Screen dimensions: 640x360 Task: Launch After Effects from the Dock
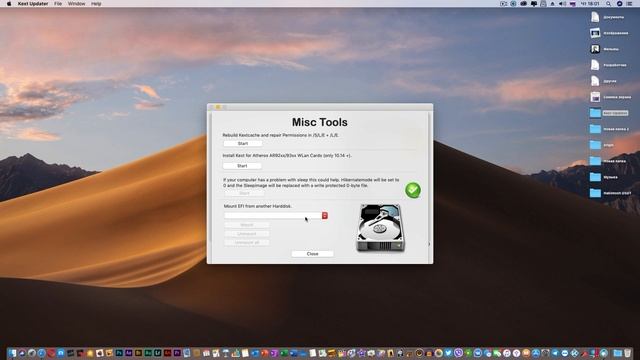(129, 353)
